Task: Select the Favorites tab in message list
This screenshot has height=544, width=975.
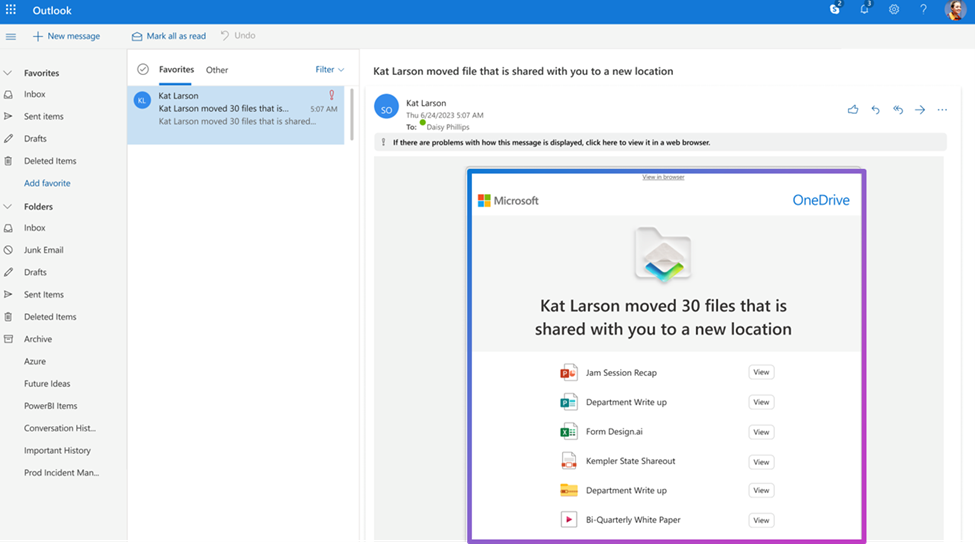Action: [176, 70]
